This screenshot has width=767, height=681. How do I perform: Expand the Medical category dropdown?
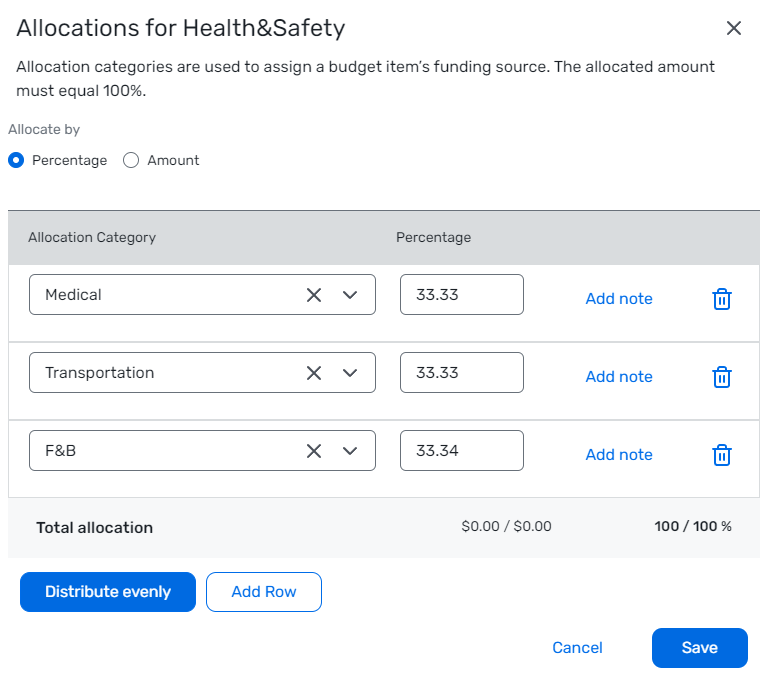tap(350, 295)
